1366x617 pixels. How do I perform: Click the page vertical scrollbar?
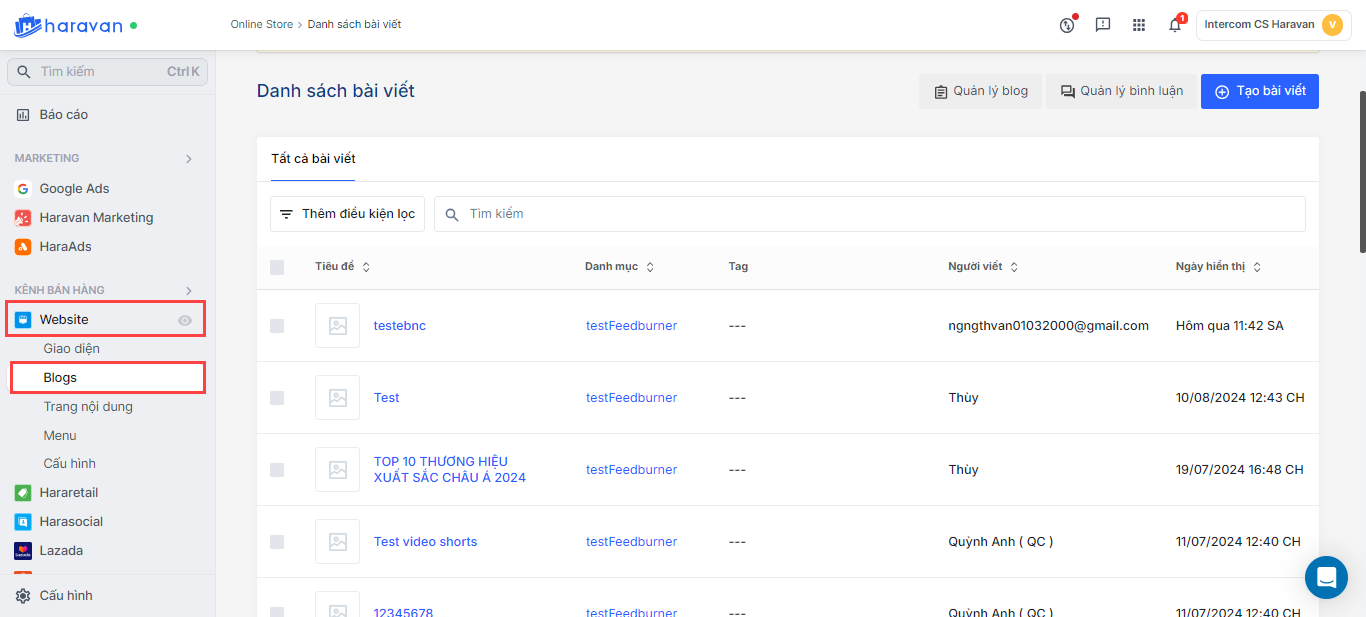click(1361, 170)
